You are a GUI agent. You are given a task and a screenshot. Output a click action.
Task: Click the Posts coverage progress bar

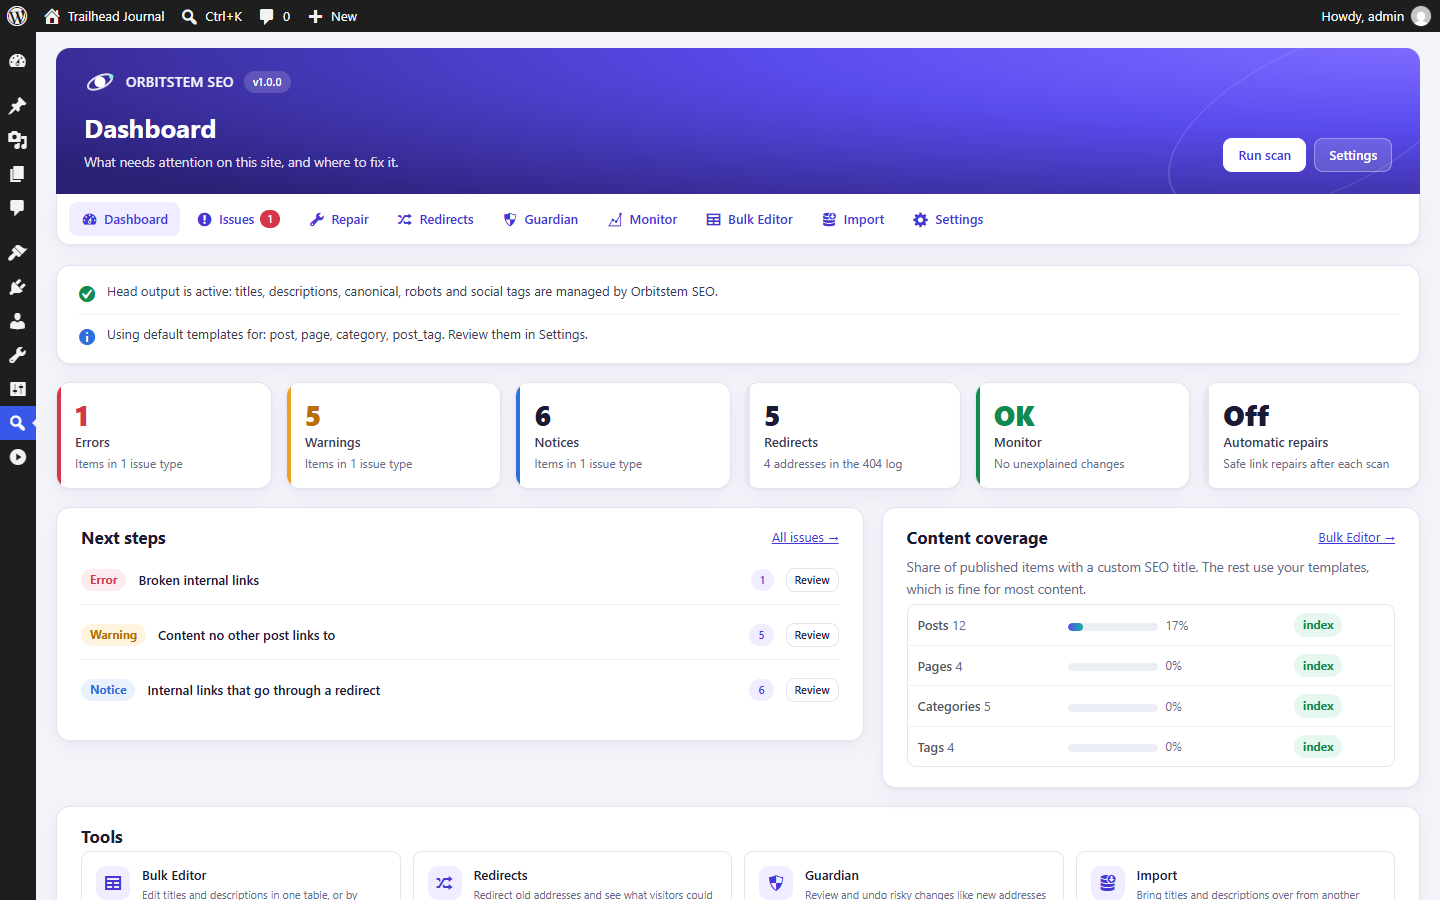tap(1113, 626)
